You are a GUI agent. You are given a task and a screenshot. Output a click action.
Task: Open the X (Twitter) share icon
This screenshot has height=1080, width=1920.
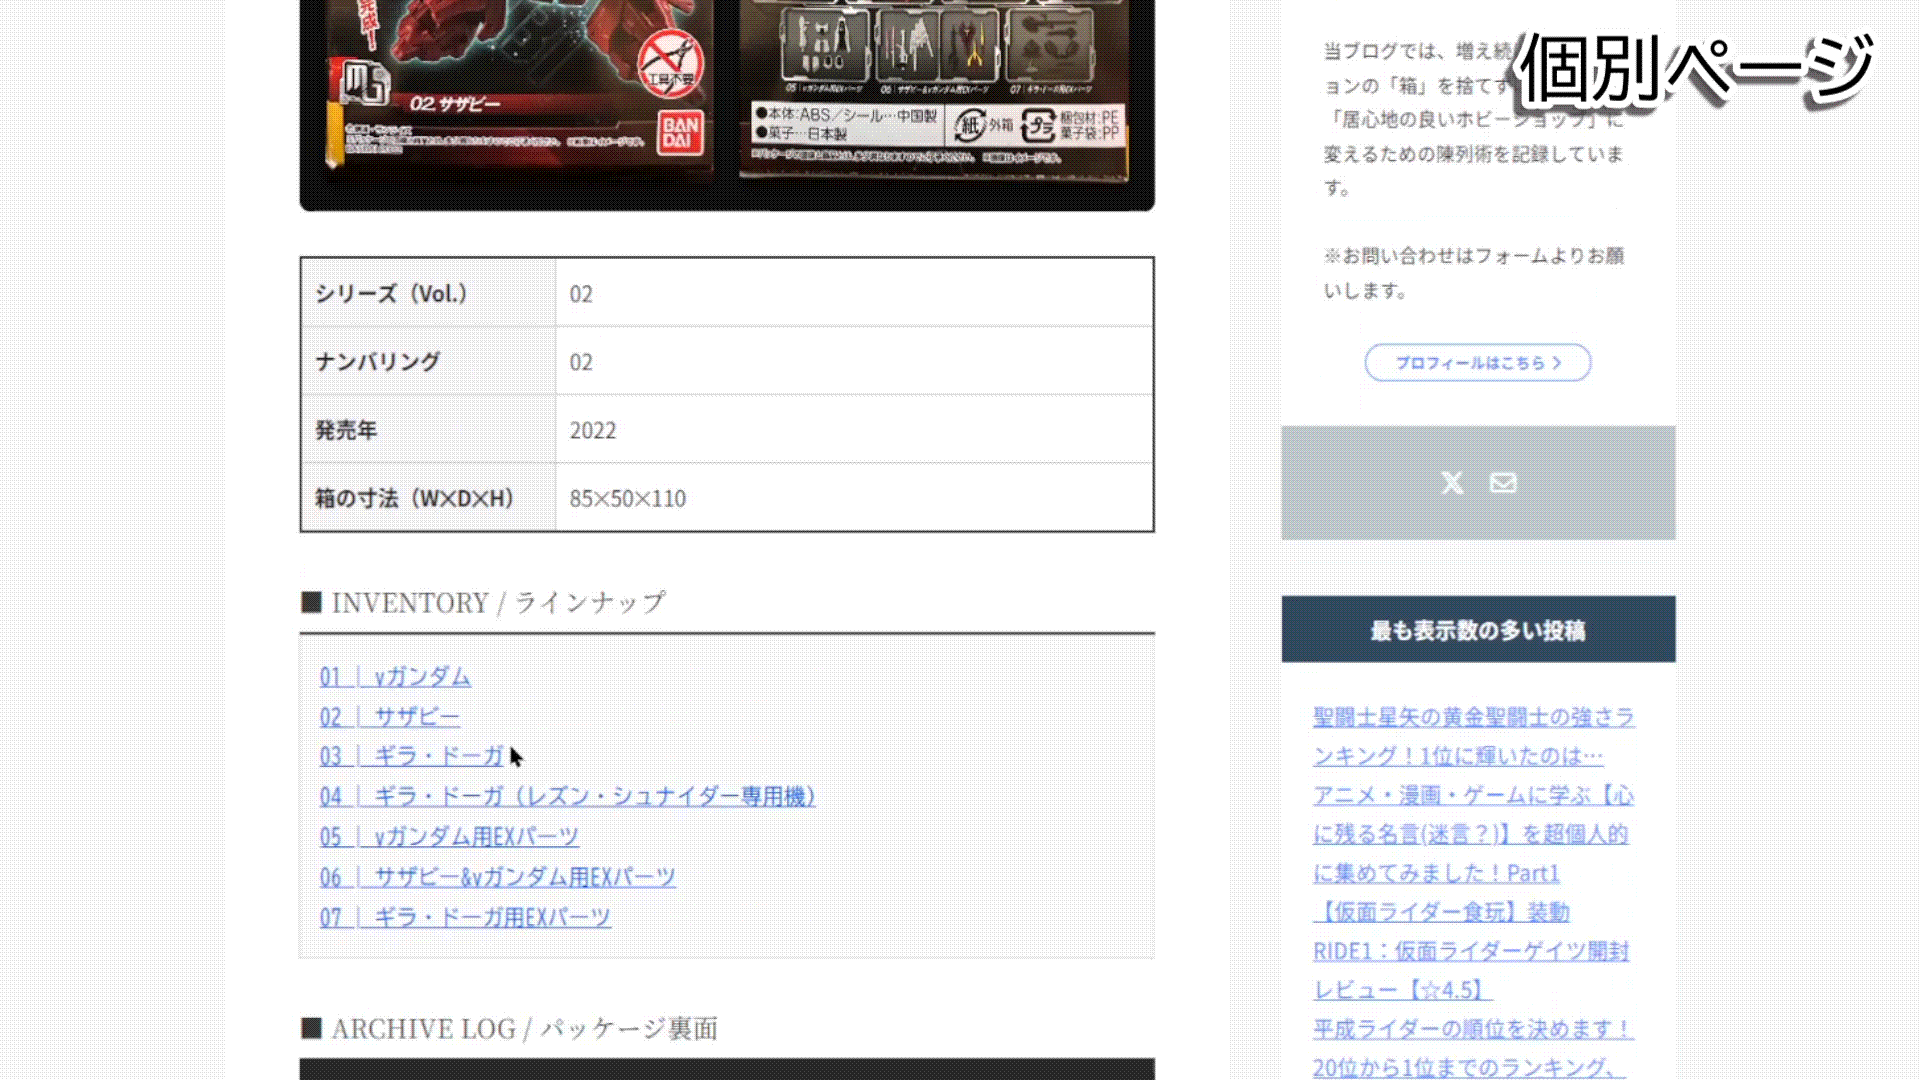point(1451,483)
